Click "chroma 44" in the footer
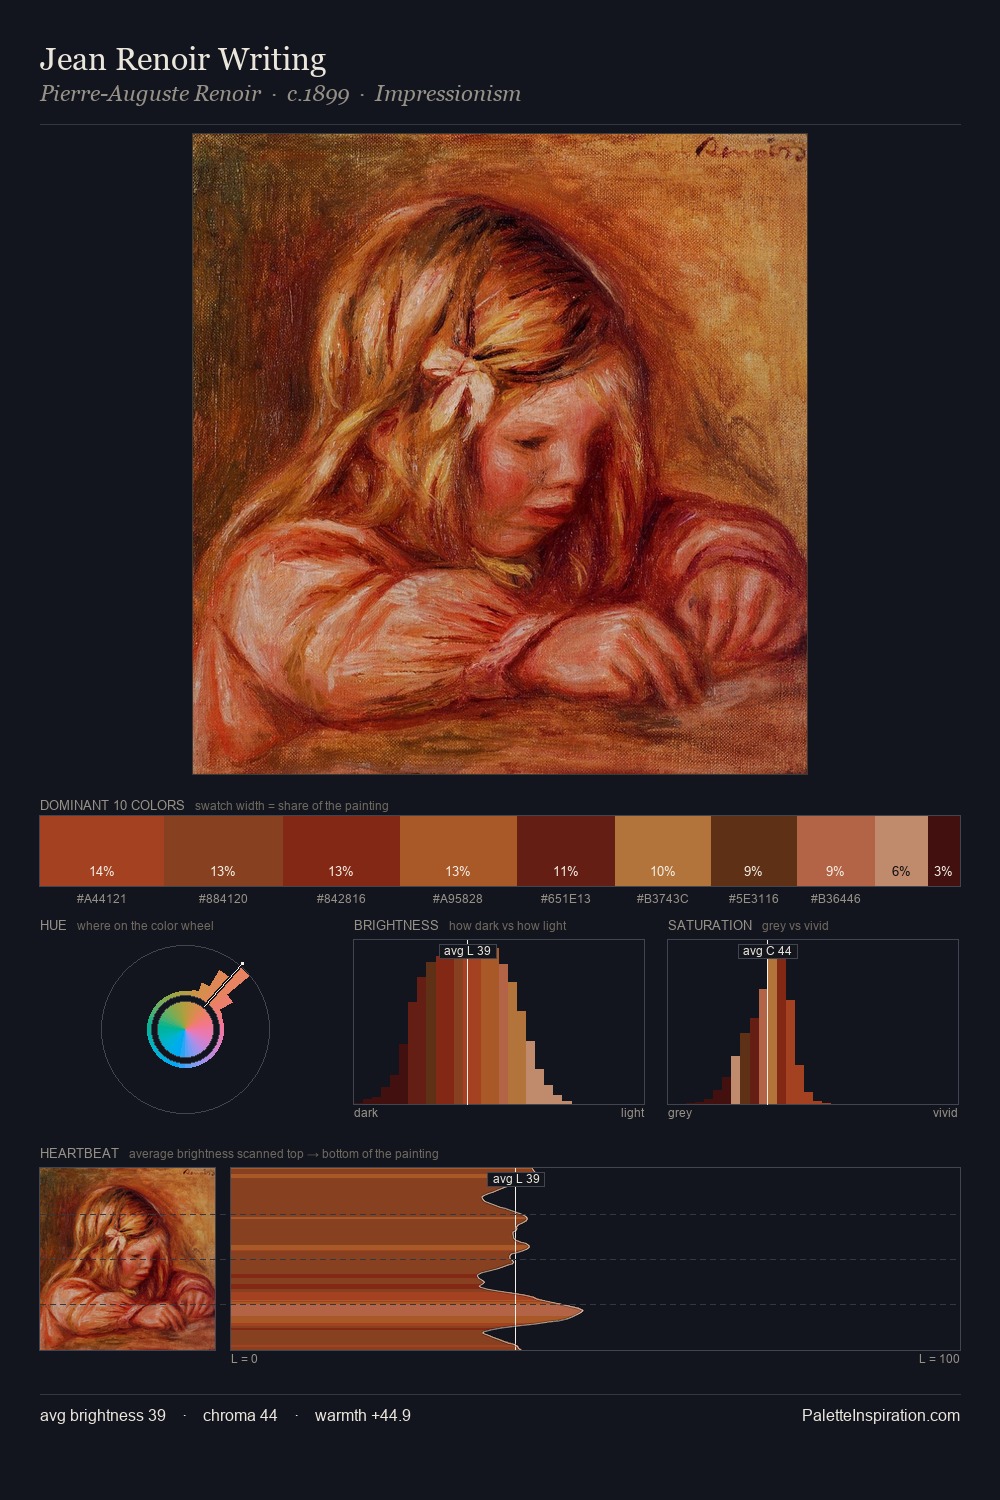This screenshot has width=1000, height=1500. pyautogui.click(x=240, y=1416)
